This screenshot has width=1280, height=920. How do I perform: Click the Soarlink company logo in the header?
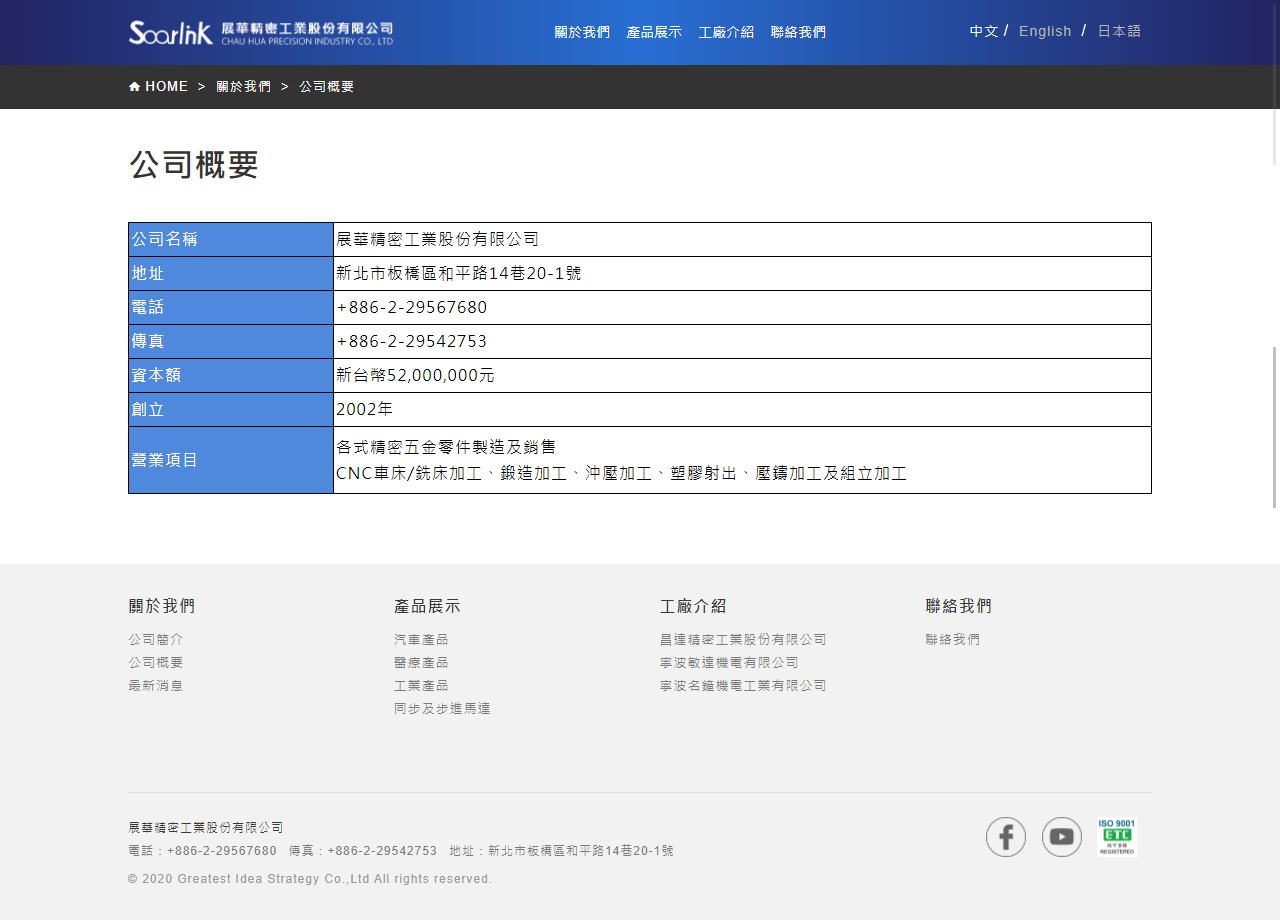pos(261,32)
